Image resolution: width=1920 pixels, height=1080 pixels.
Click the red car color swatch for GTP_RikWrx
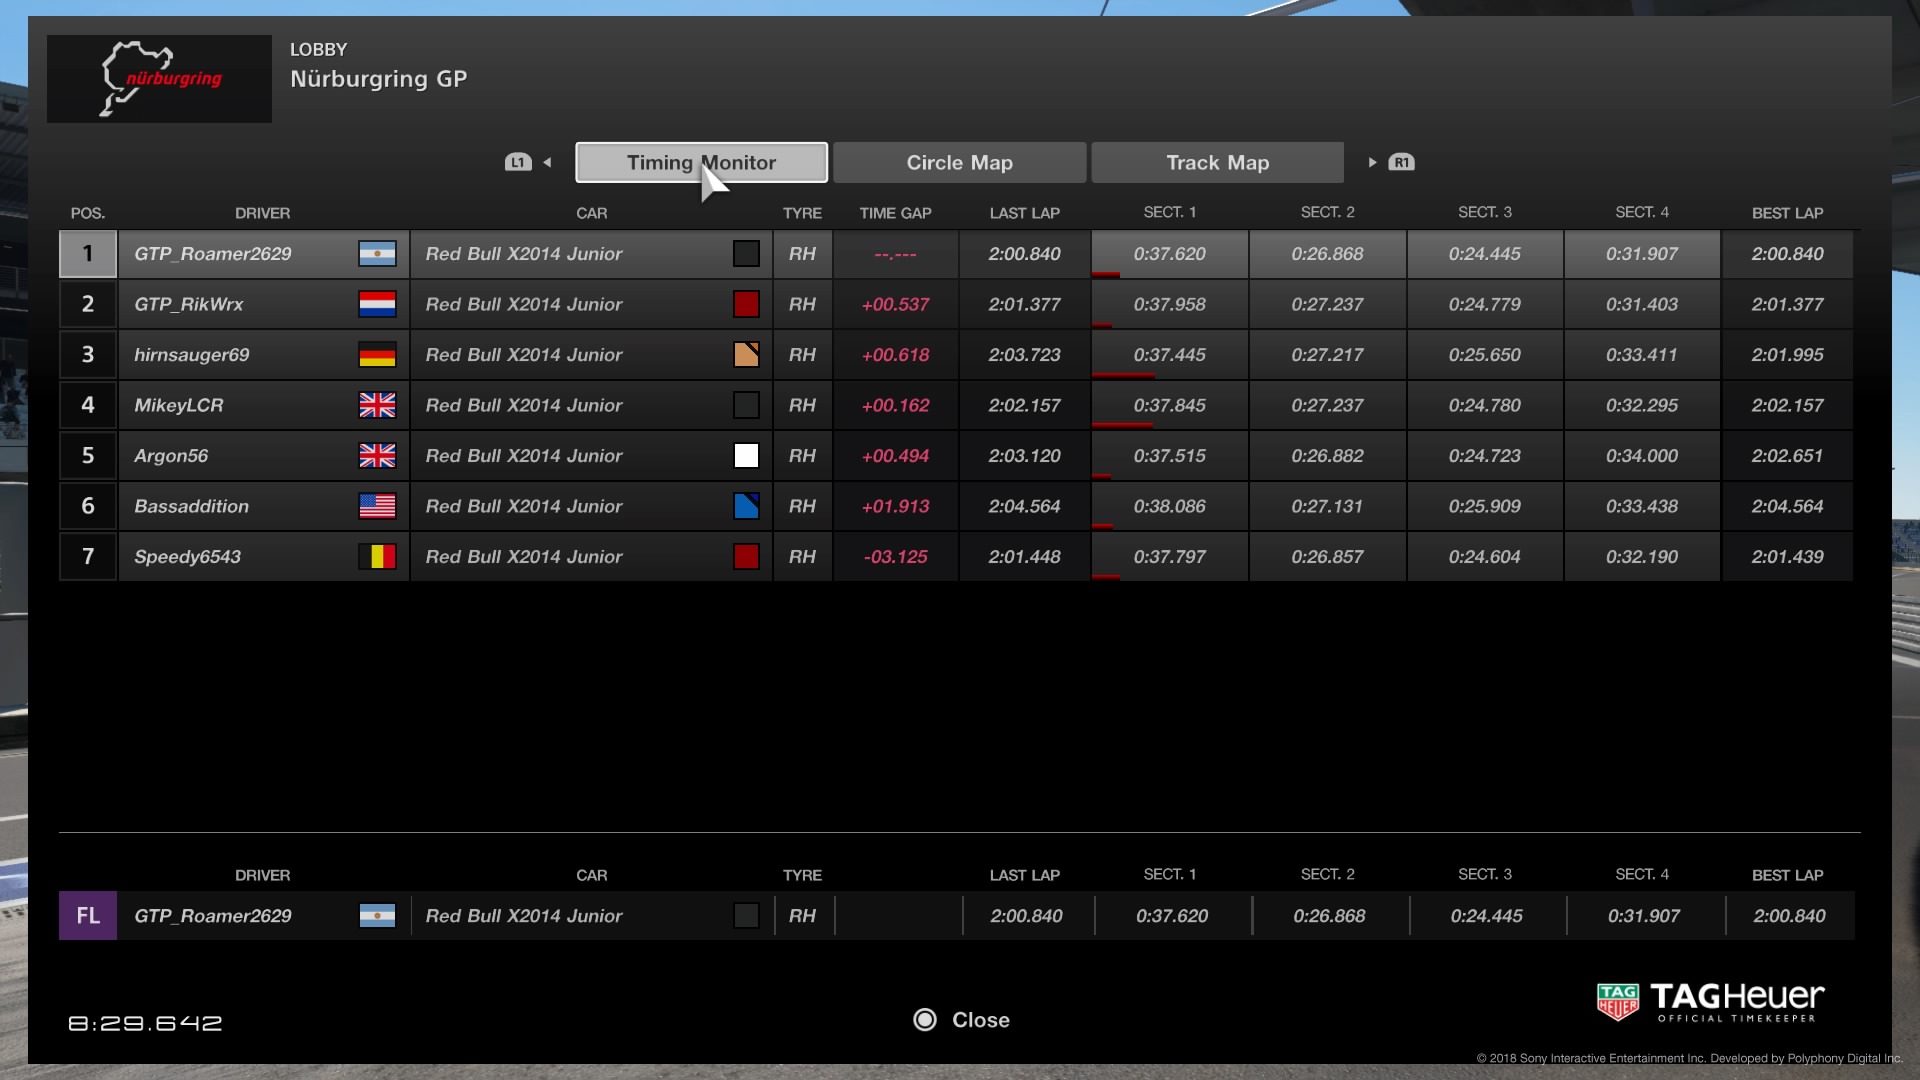(x=746, y=304)
